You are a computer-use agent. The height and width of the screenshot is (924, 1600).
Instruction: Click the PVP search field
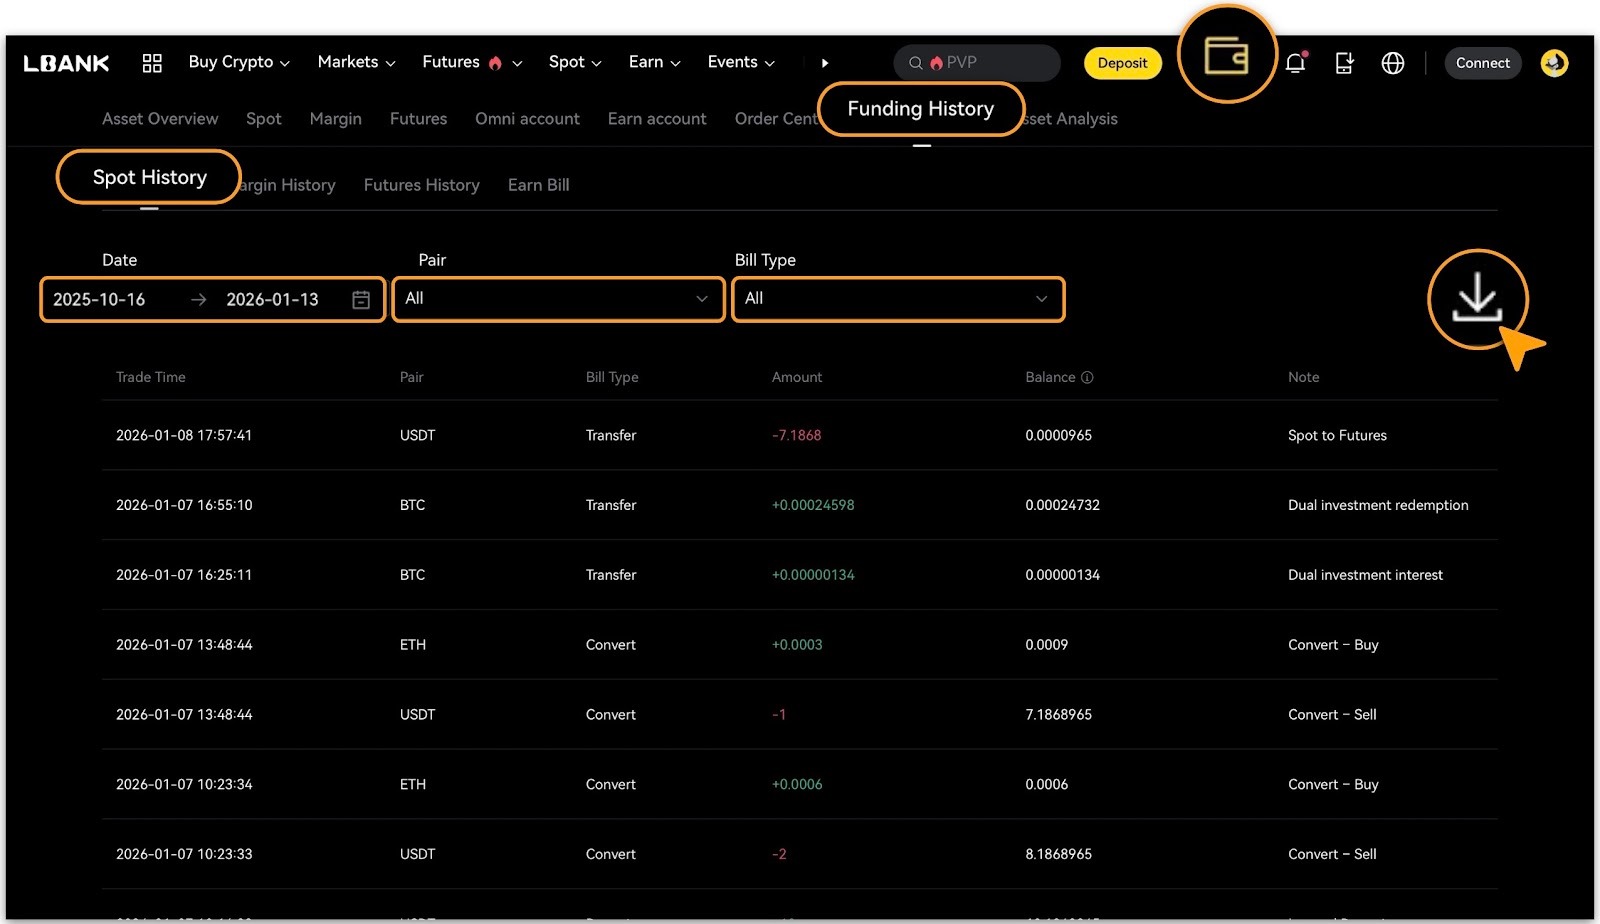pyautogui.click(x=985, y=63)
